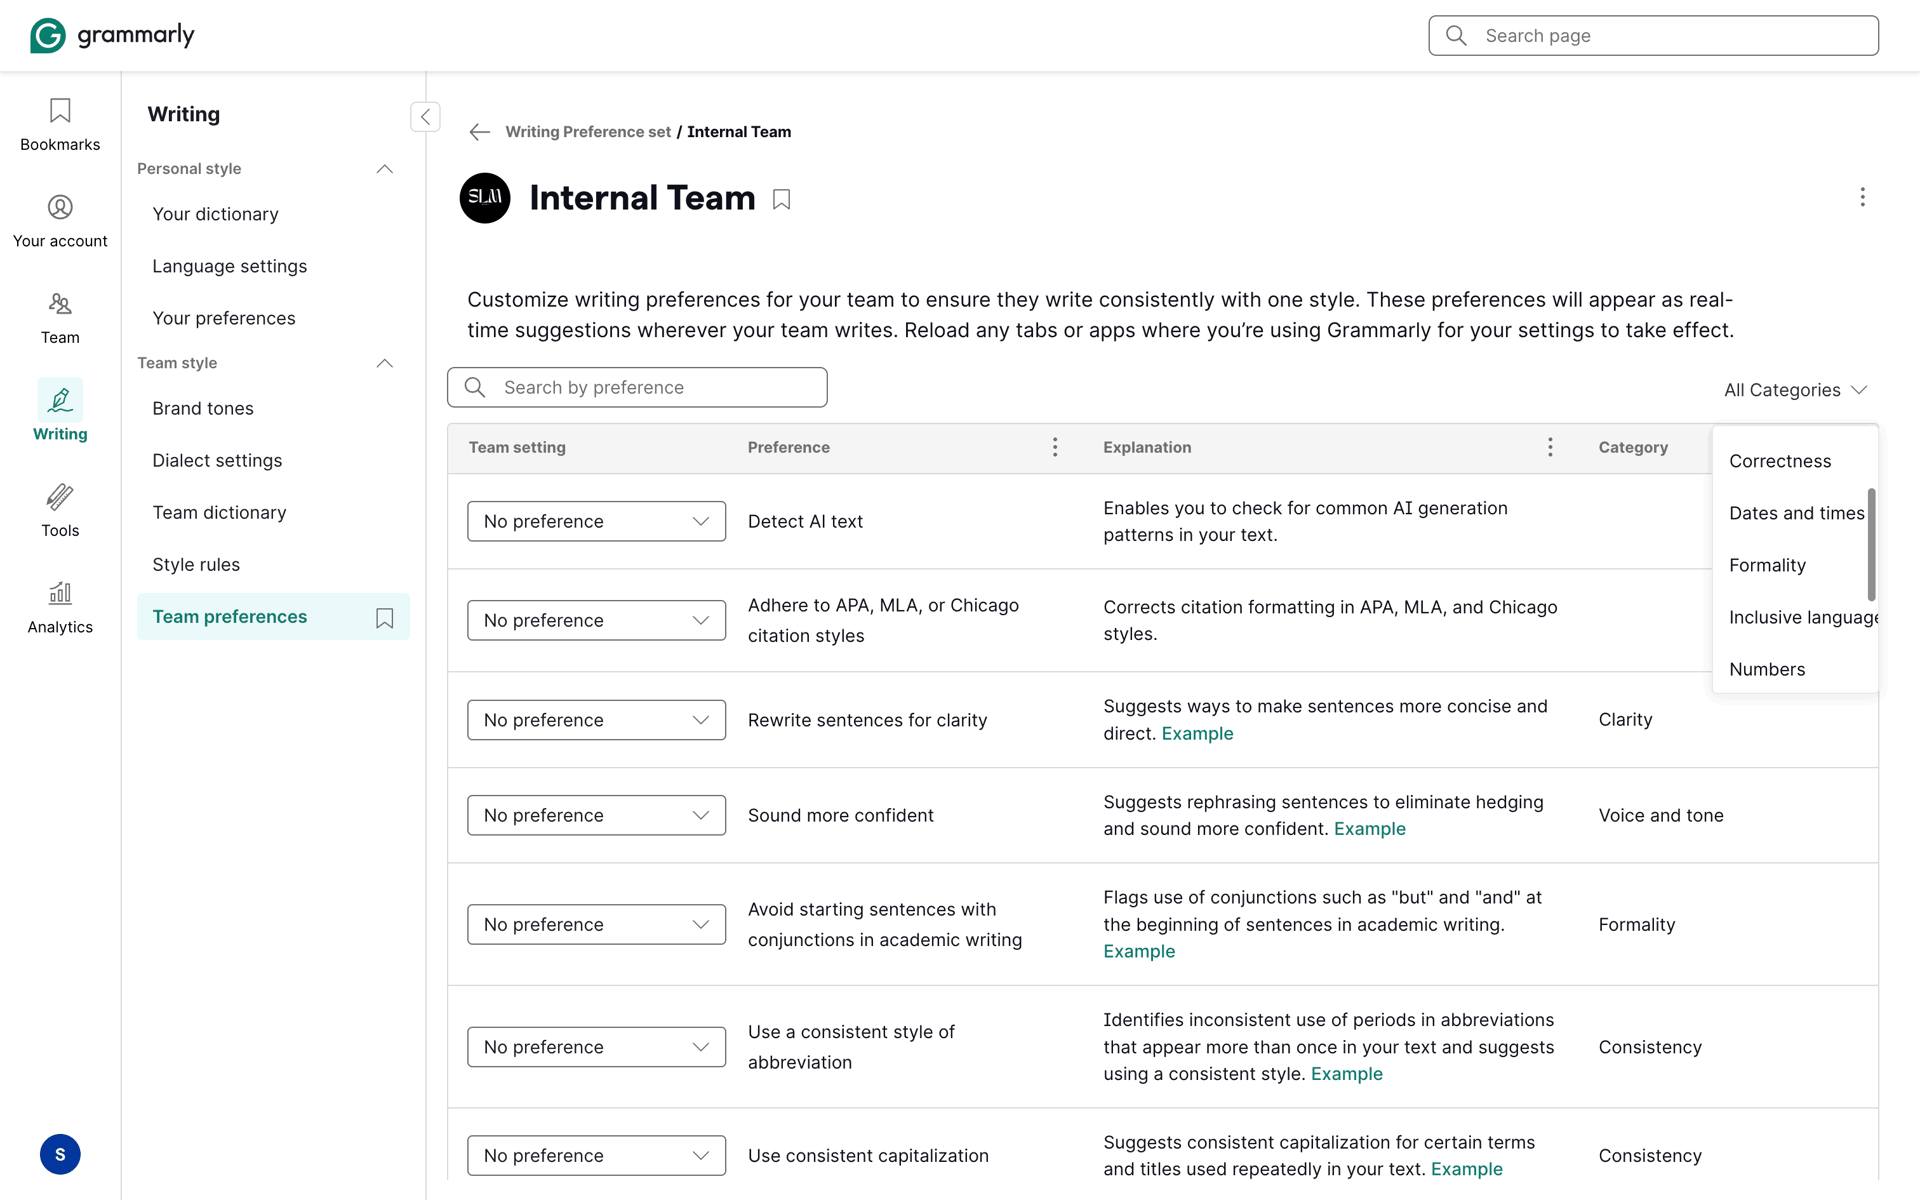Viewport: 1920px width, 1200px height.
Task: Open Your dictionary
Action: coord(215,214)
